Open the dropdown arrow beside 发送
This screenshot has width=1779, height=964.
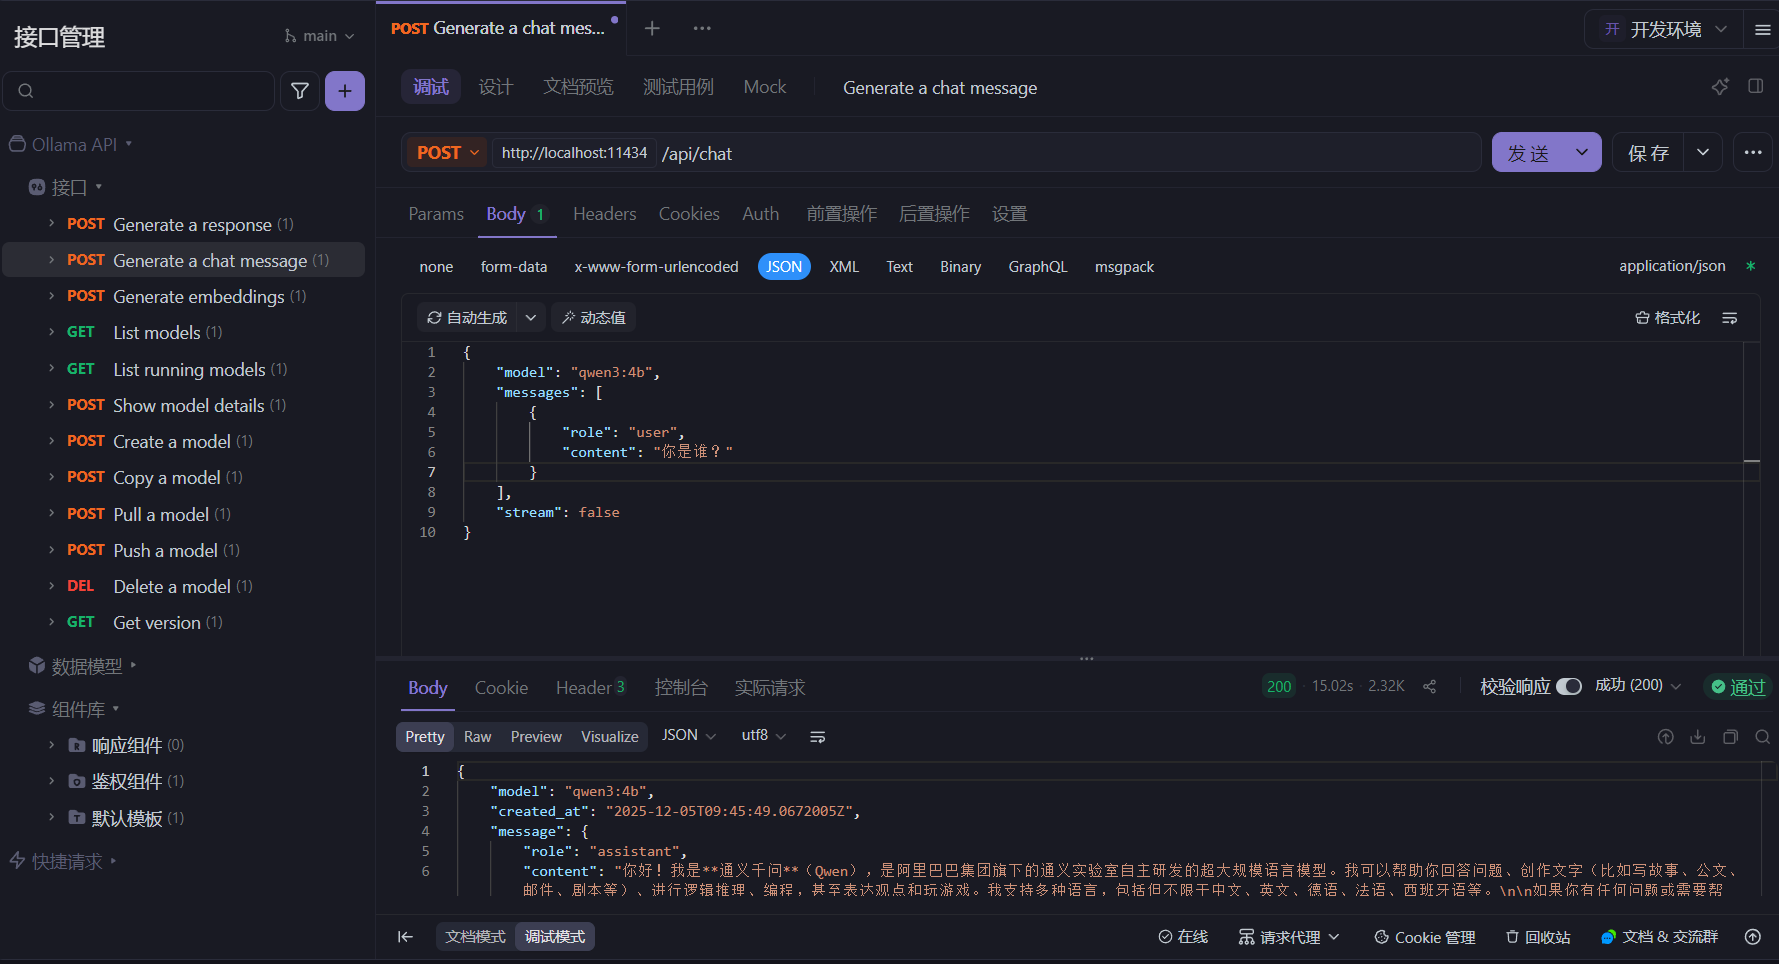click(1582, 152)
